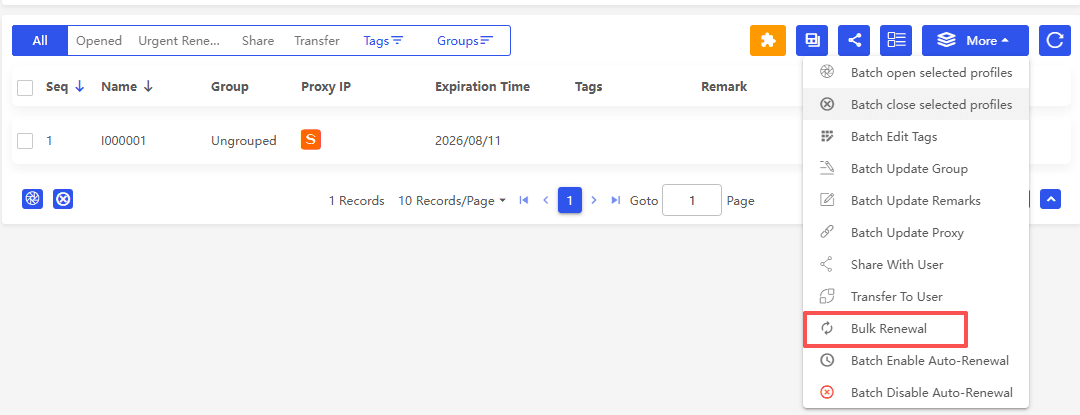Click page number 1 button
This screenshot has width=1080, height=415.
[x=570, y=200]
